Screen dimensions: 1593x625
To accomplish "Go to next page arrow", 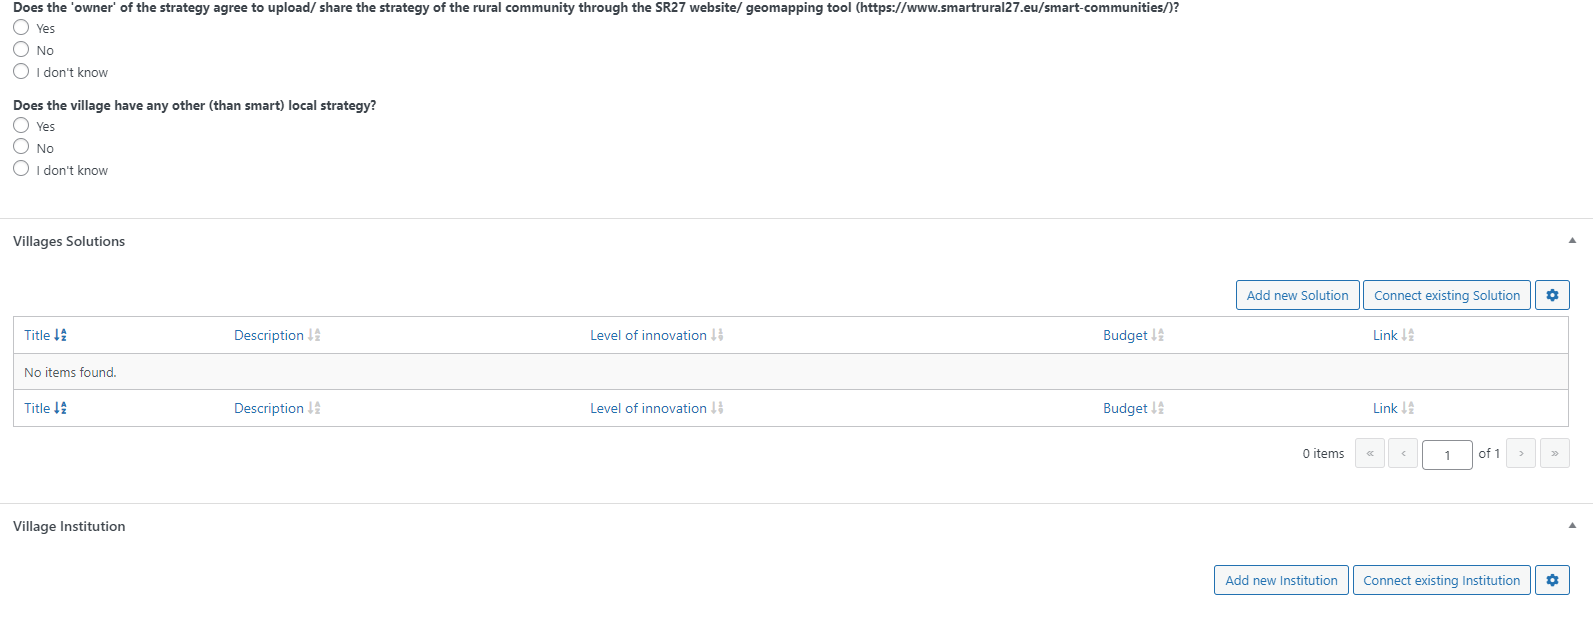I will pyautogui.click(x=1521, y=453).
